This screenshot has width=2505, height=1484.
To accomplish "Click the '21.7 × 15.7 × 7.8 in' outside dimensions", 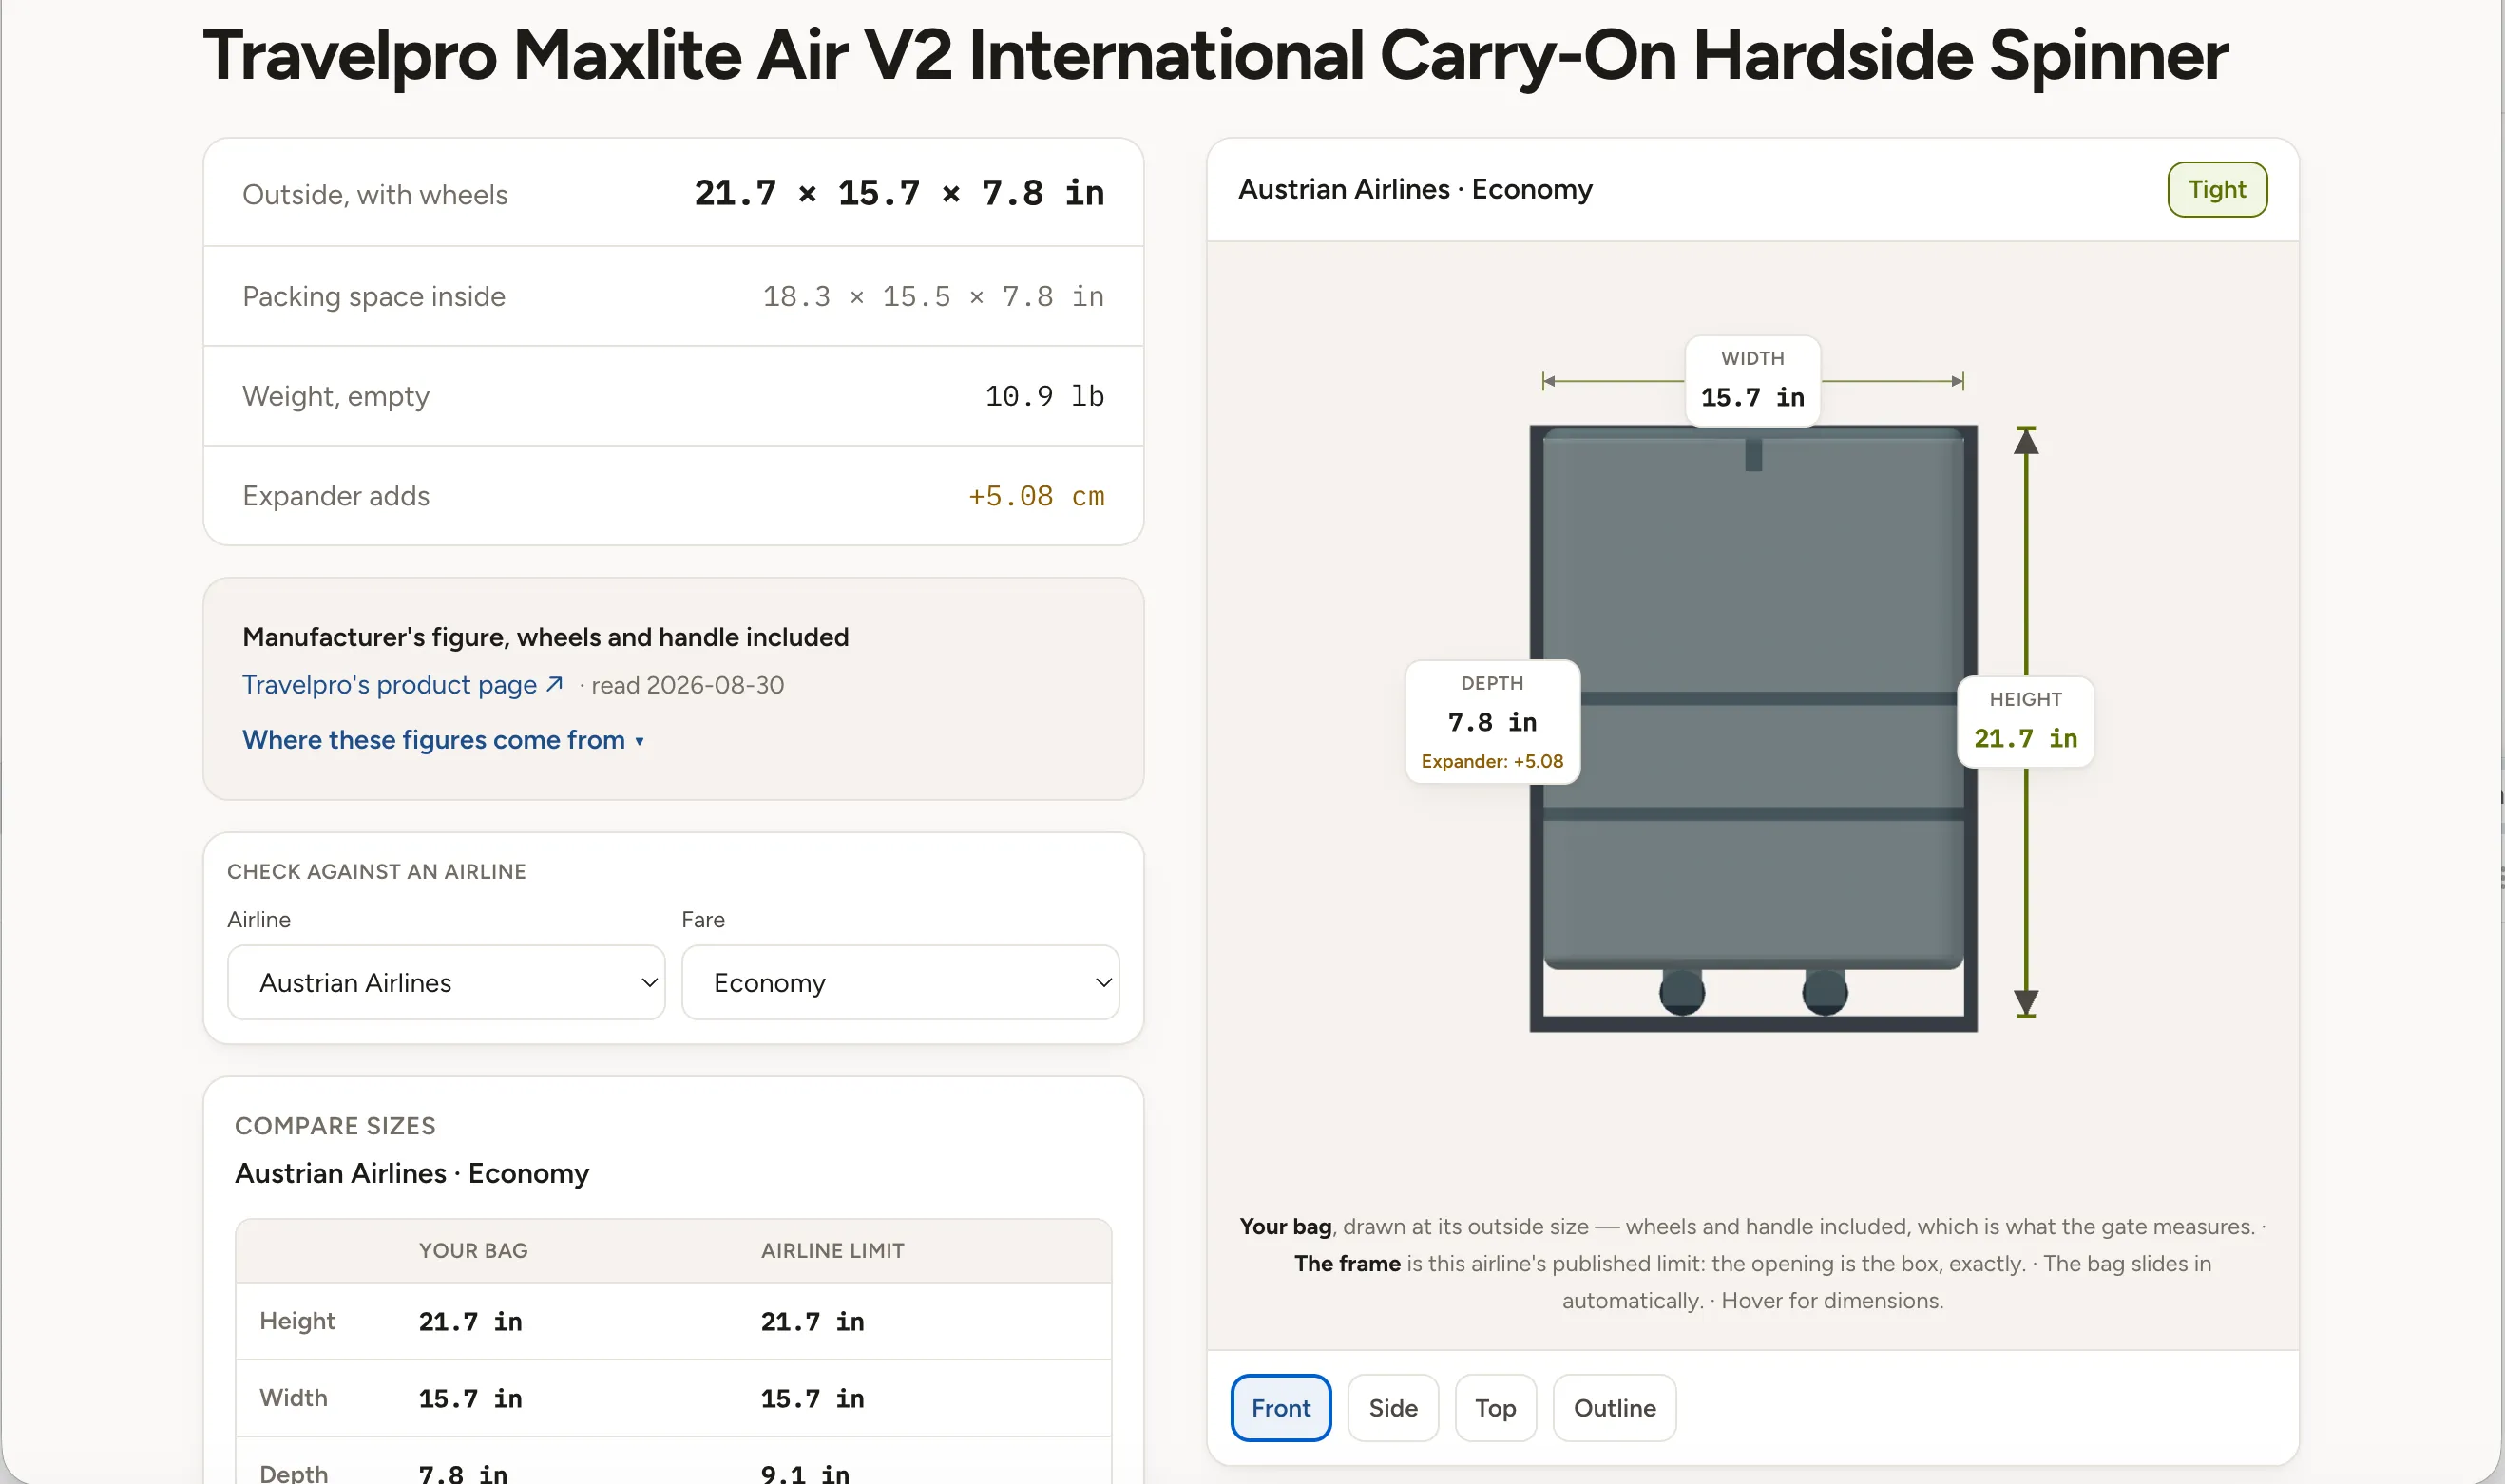I will 899,193.
